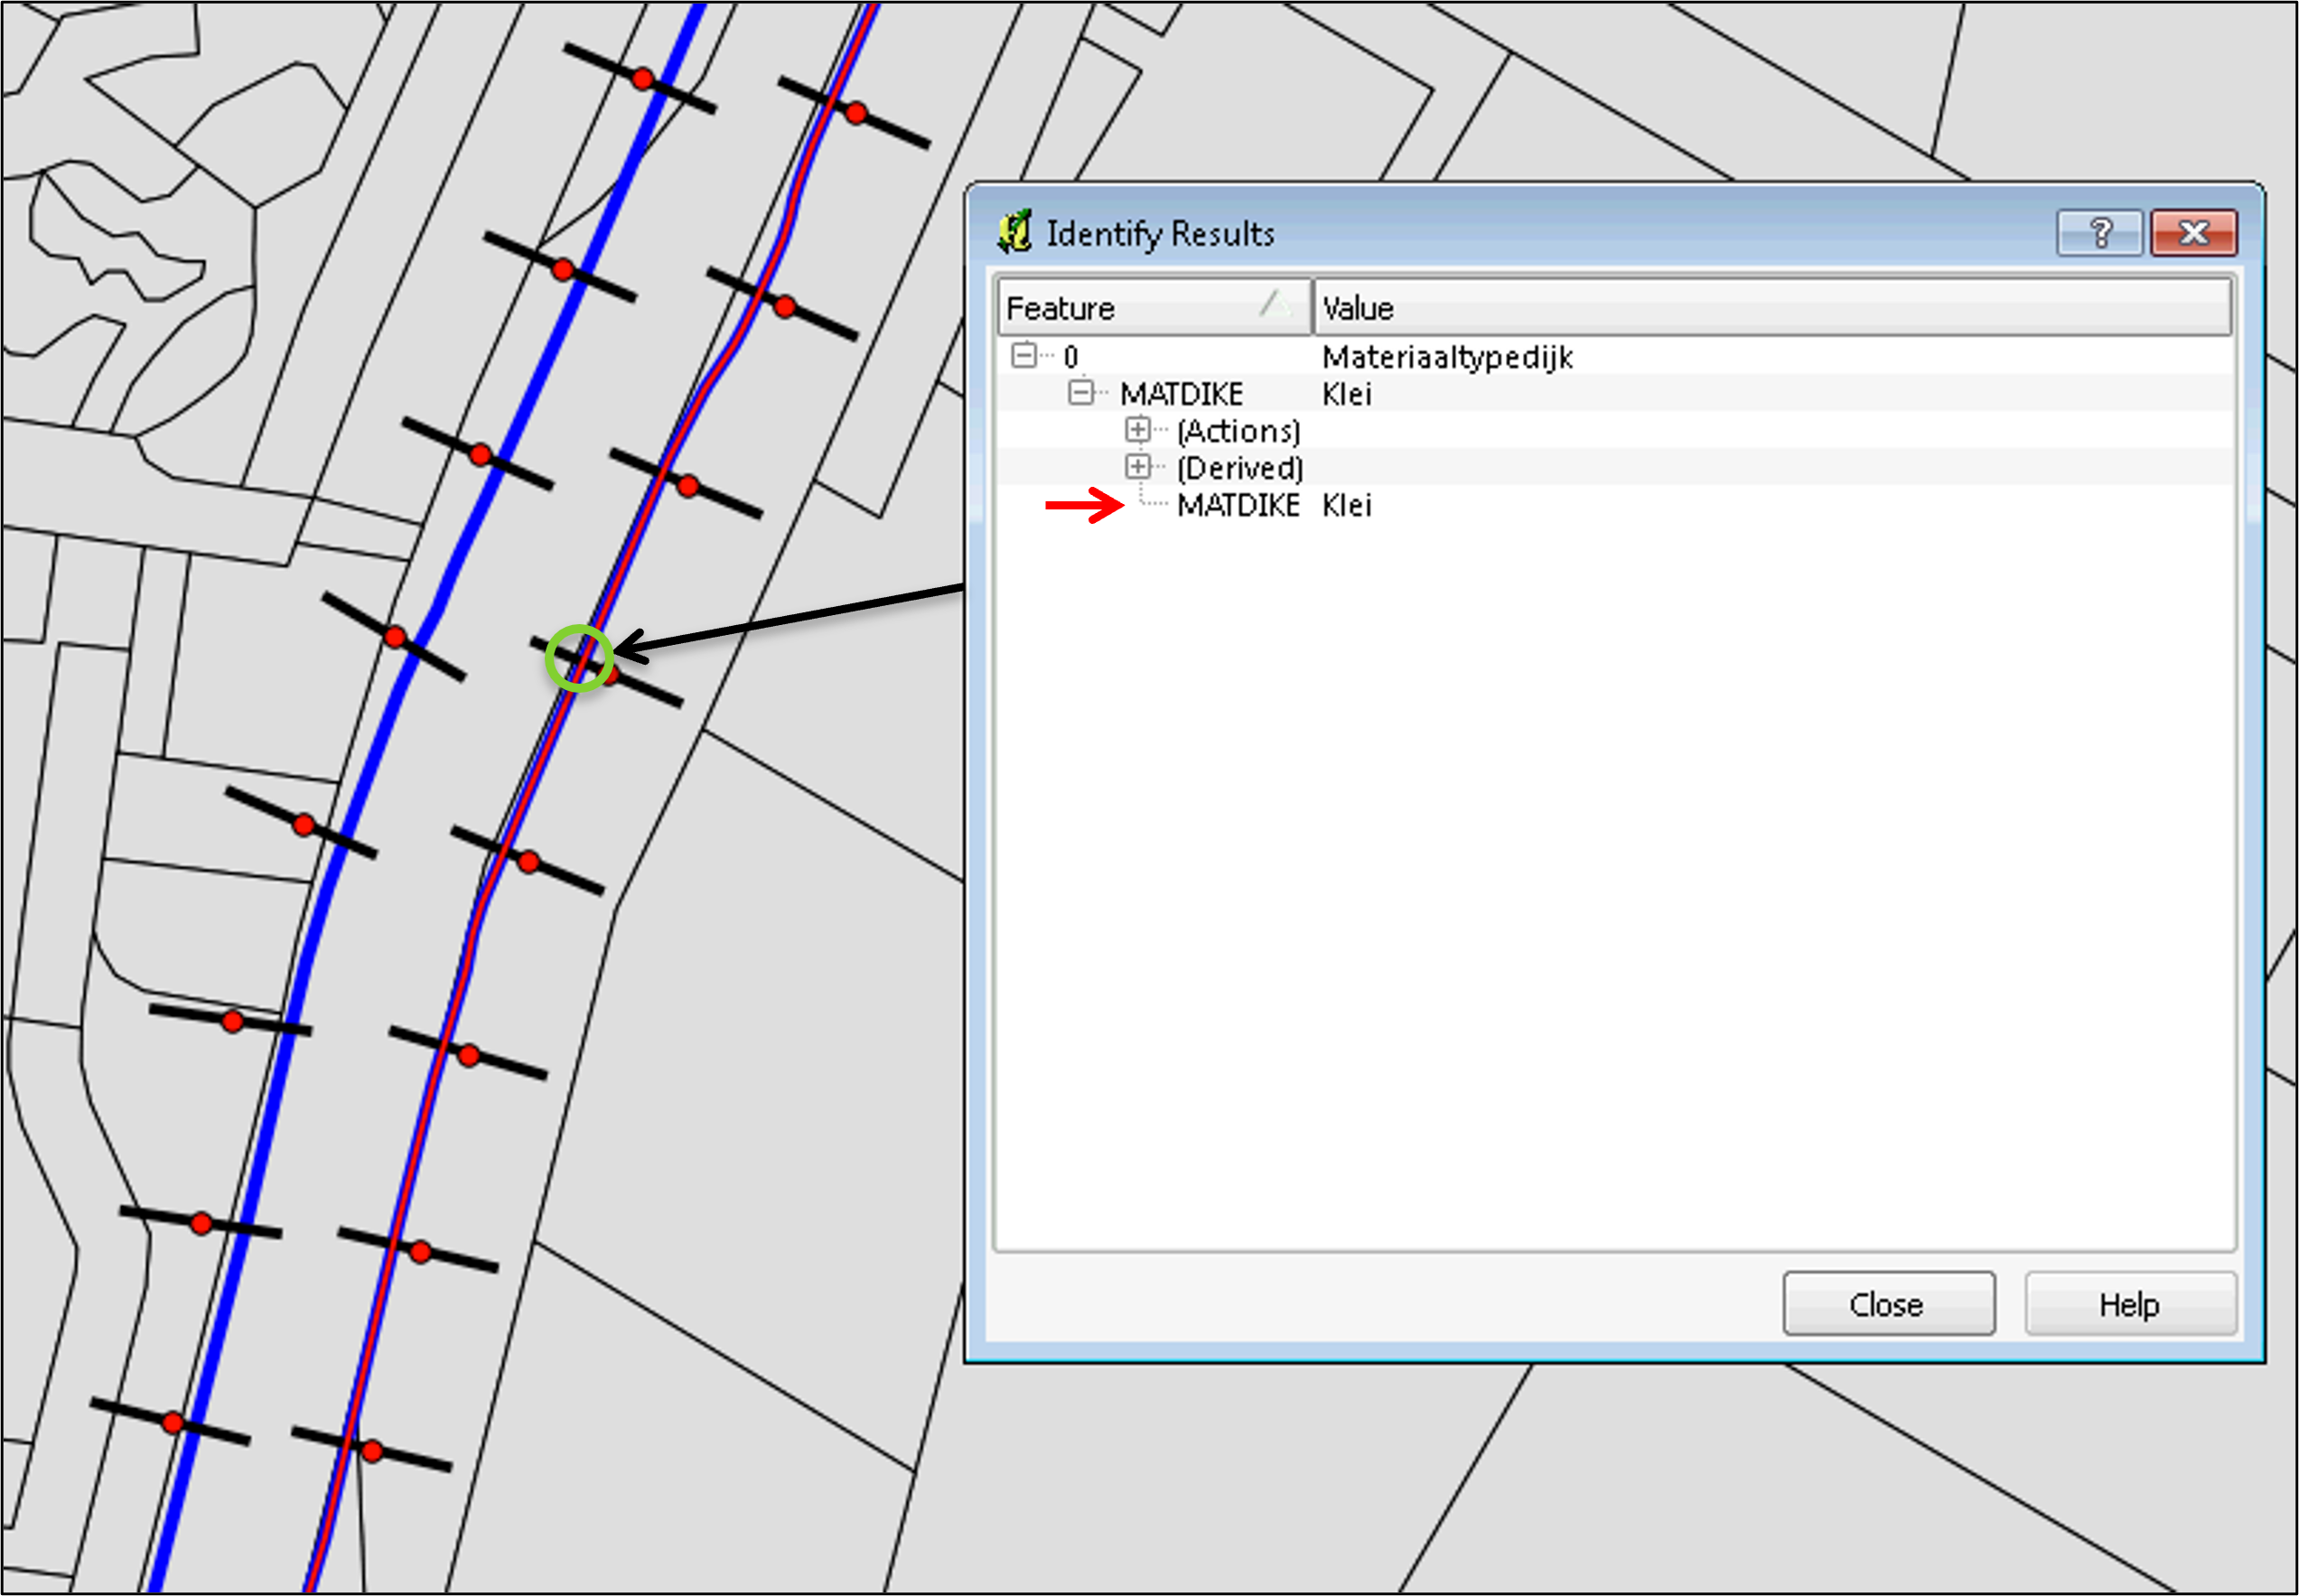Click the Identify Results title bar
This screenshot has width=2299, height=1596.
tap(1600, 233)
